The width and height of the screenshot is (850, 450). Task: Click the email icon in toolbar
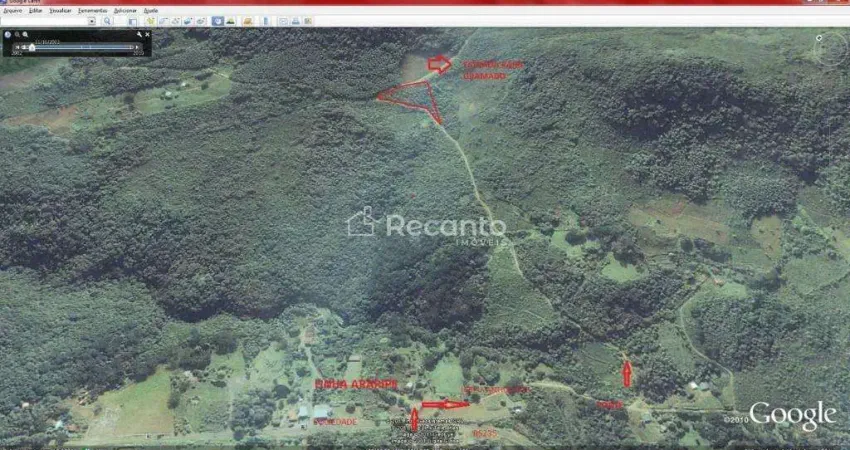click(283, 20)
